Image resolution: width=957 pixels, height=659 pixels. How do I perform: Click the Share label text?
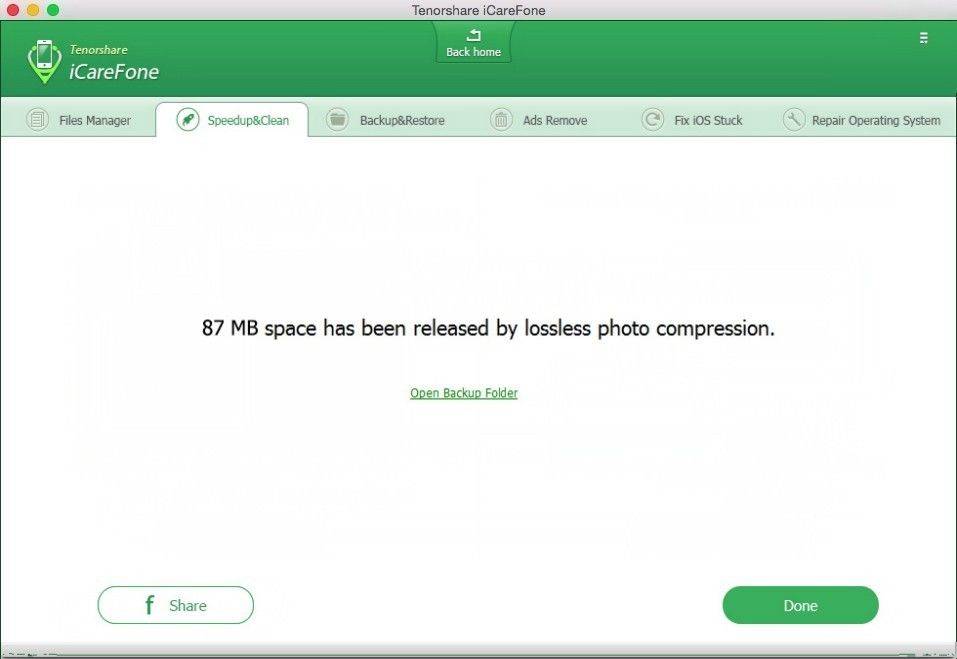pos(188,605)
